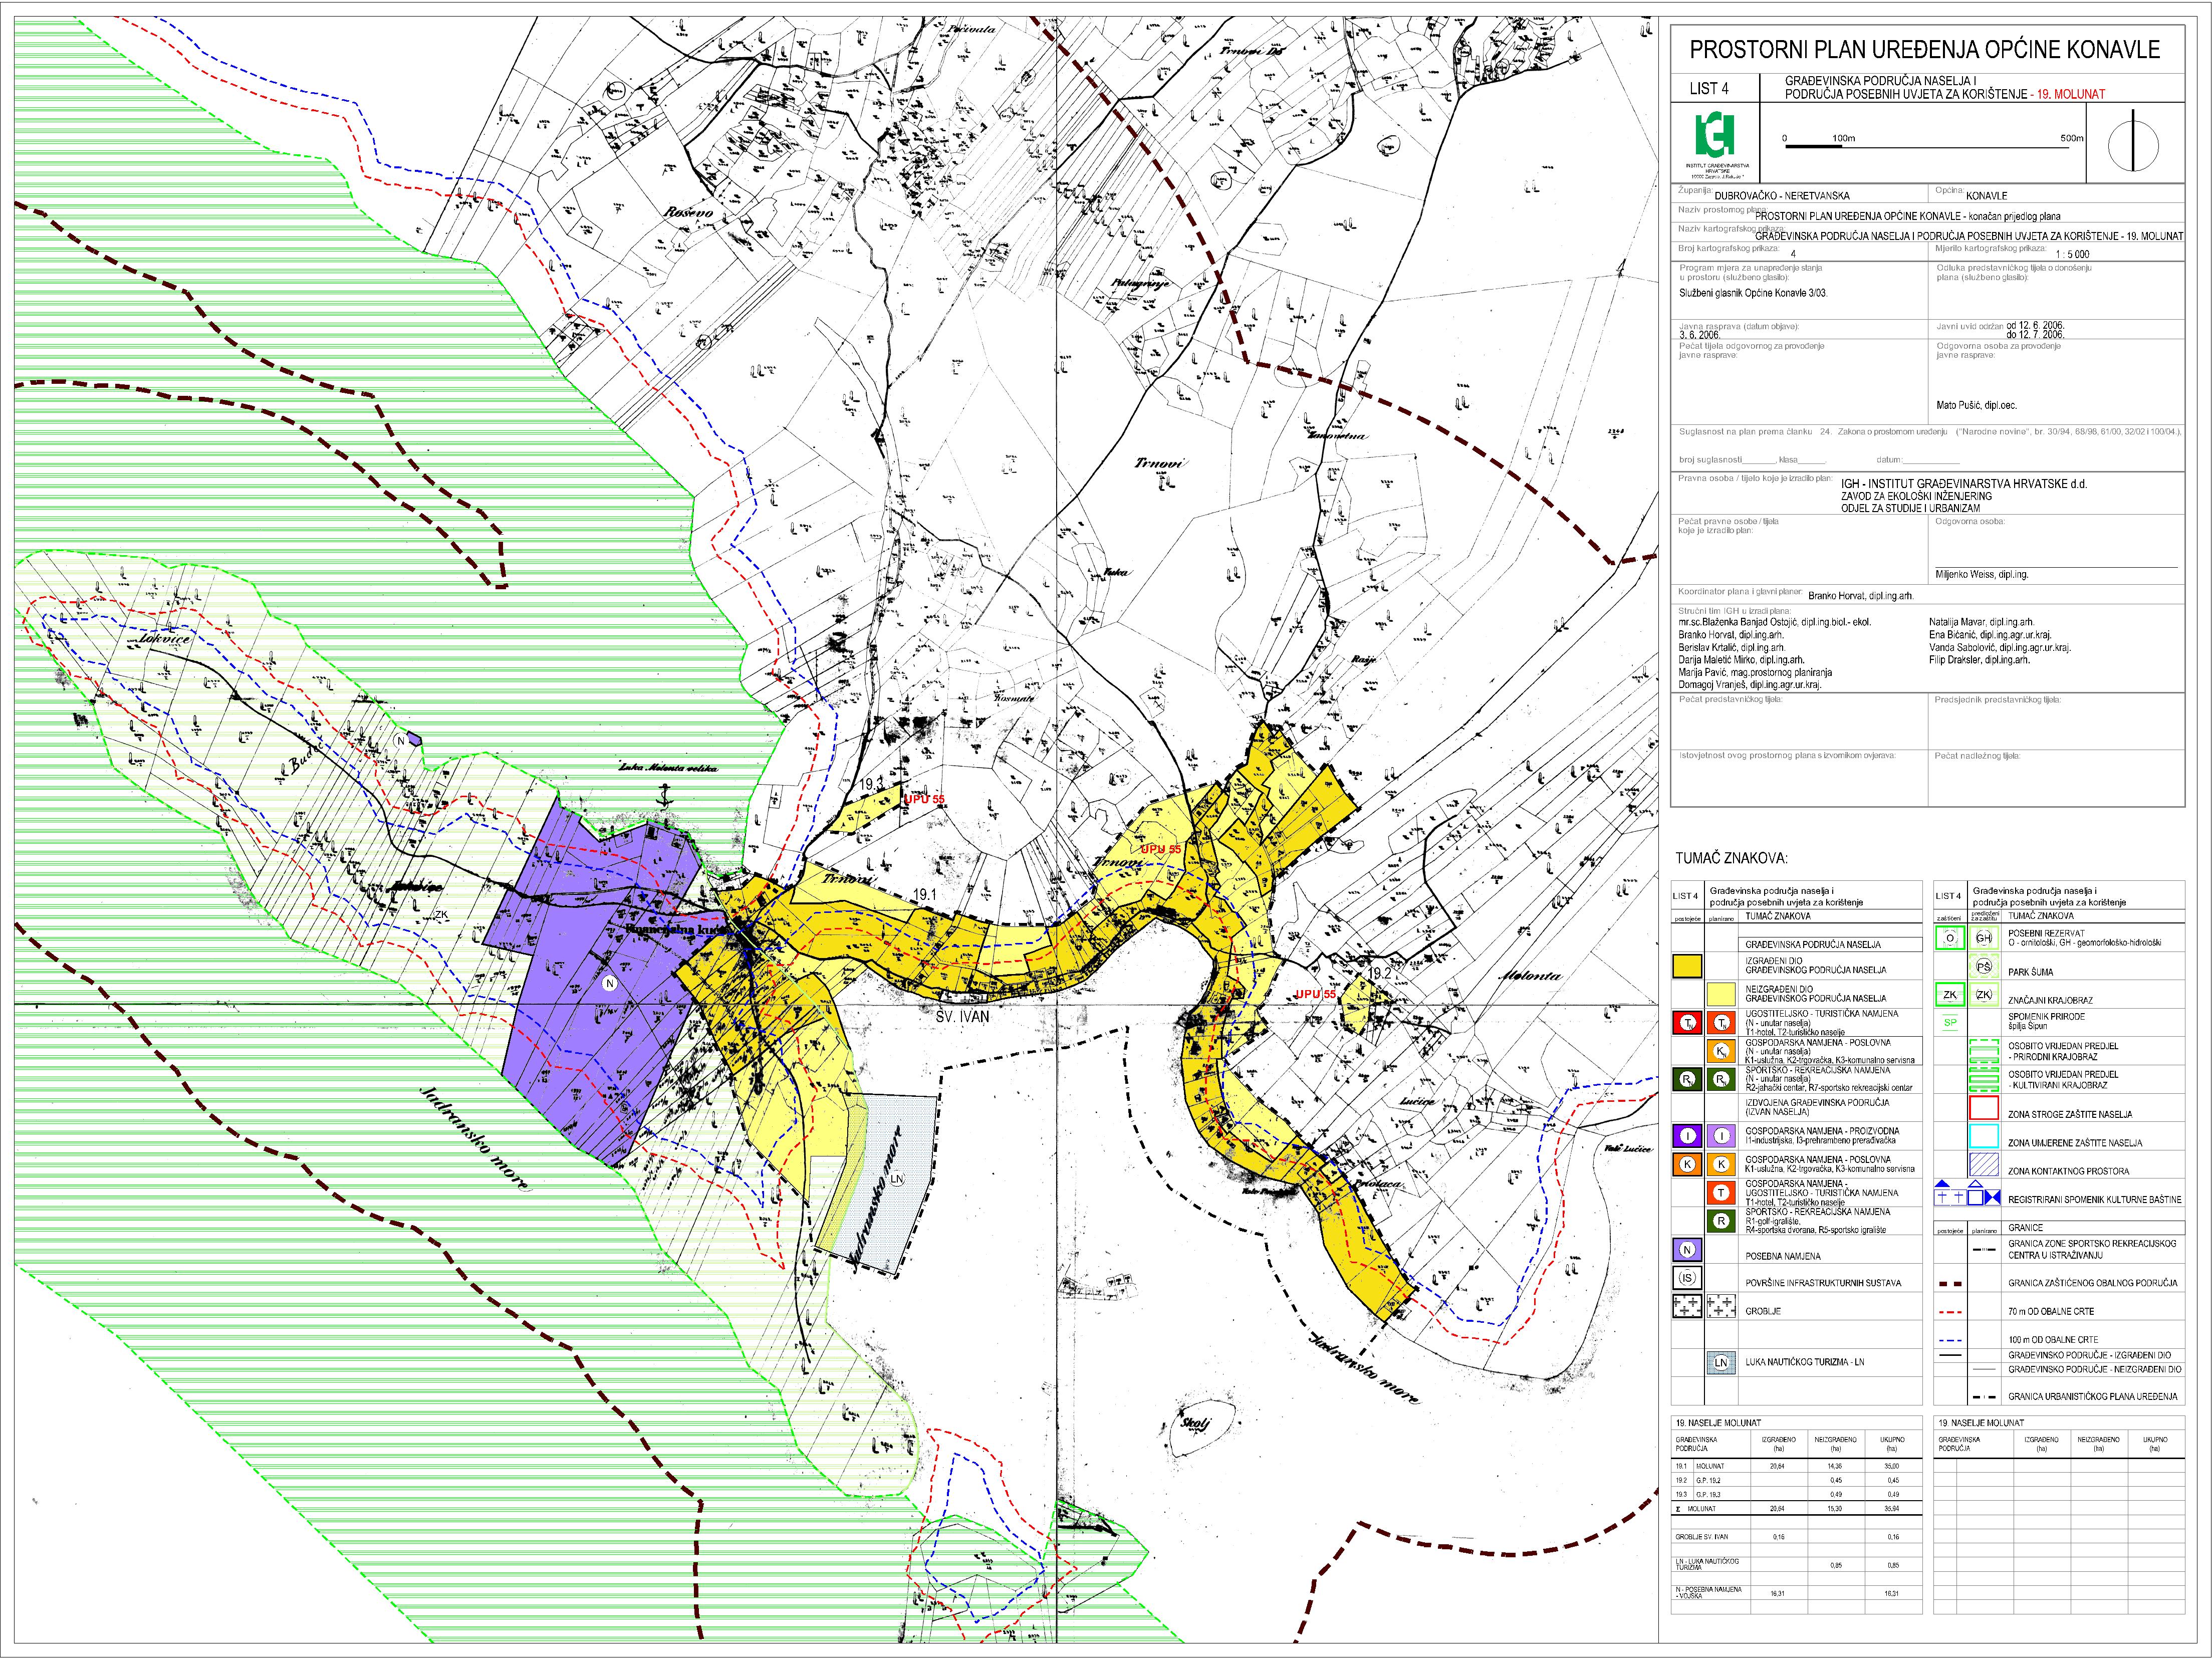The width and height of the screenshot is (2212, 1659).
Task: Click the existing red TN tourism symbol in legend
Action: [x=1687, y=1022]
